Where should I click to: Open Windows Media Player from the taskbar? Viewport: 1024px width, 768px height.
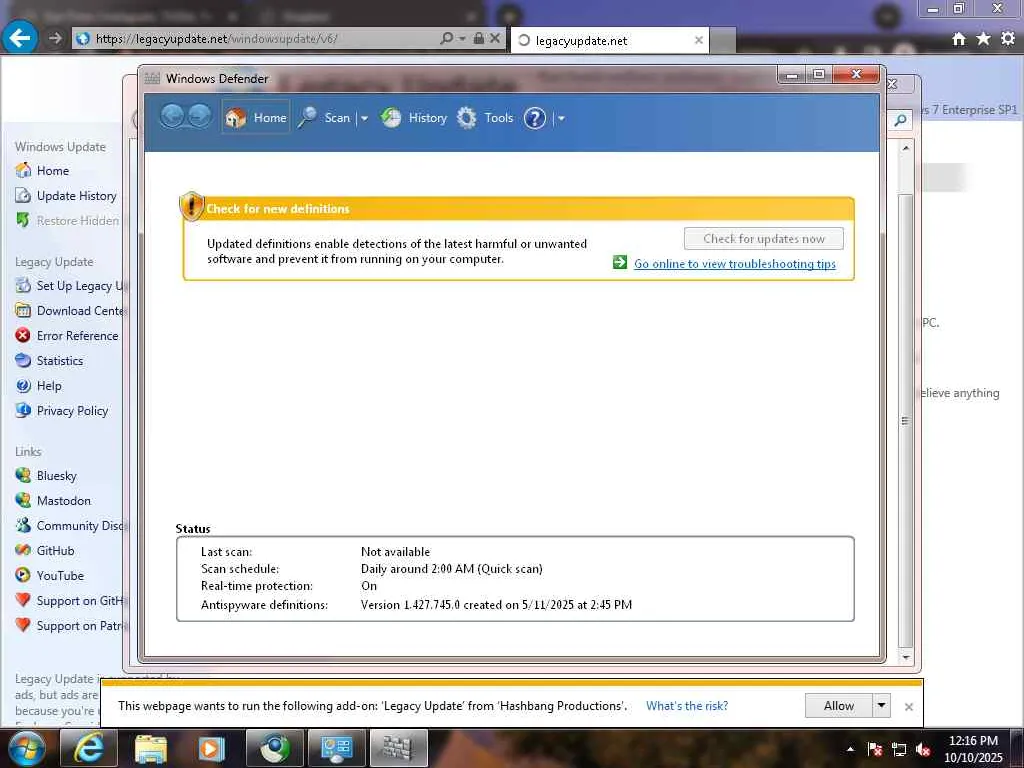(212, 748)
